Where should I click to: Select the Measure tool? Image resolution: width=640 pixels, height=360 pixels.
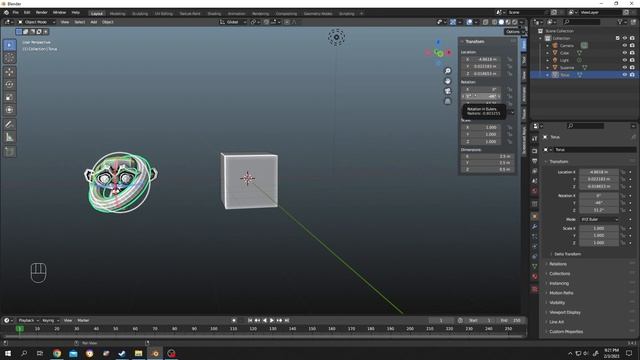pos(9,137)
